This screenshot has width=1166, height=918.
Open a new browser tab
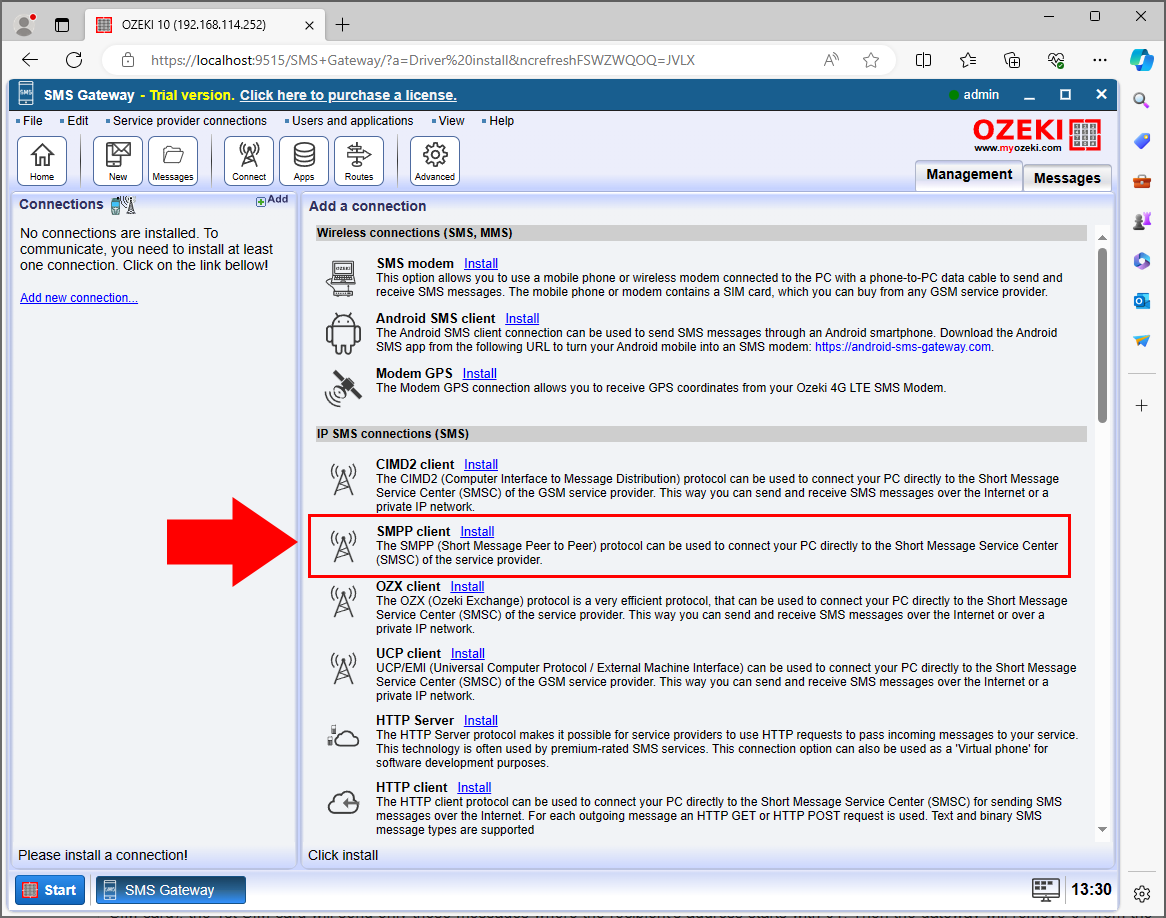pyautogui.click(x=342, y=25)
